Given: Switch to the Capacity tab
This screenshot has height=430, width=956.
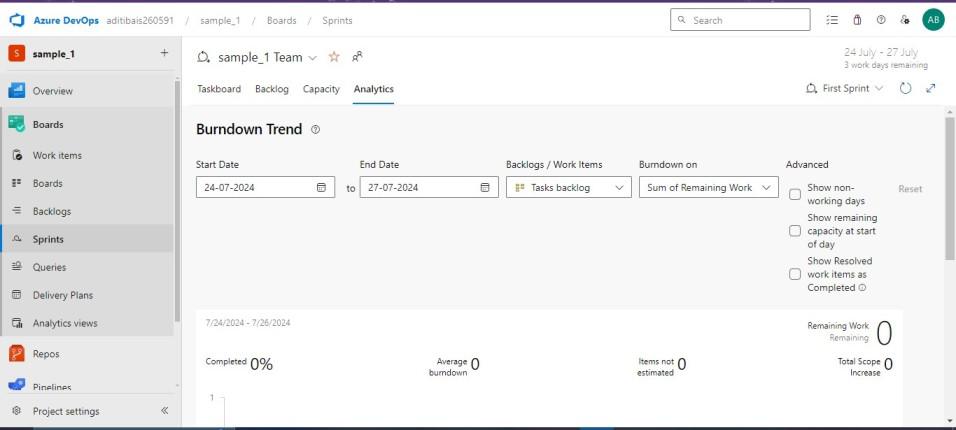Looking at the screenshot, I should pos(321,89).
